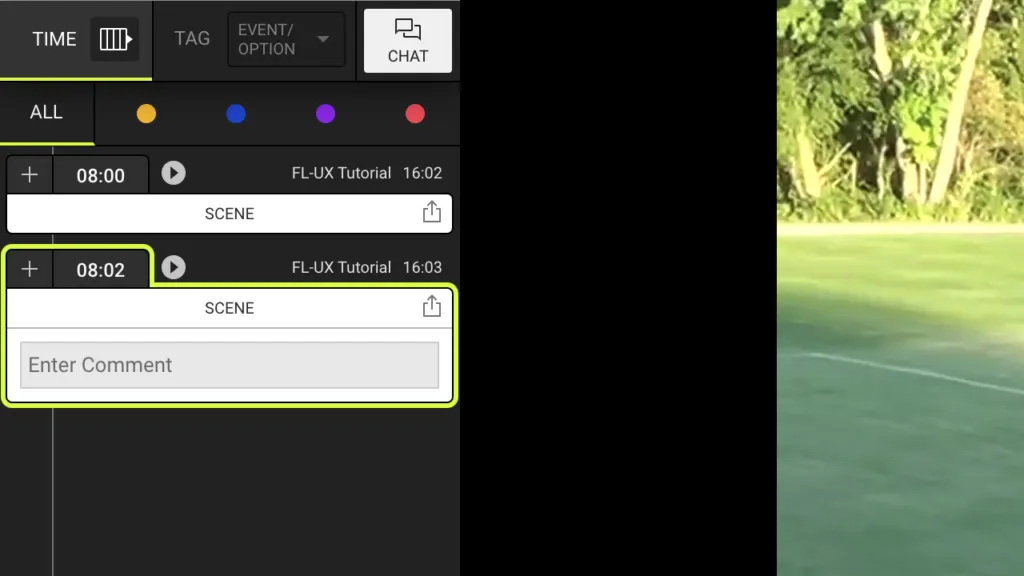Filter by the purple color dot
Viewport: 1024px width, 576px height.
point(325,114)
